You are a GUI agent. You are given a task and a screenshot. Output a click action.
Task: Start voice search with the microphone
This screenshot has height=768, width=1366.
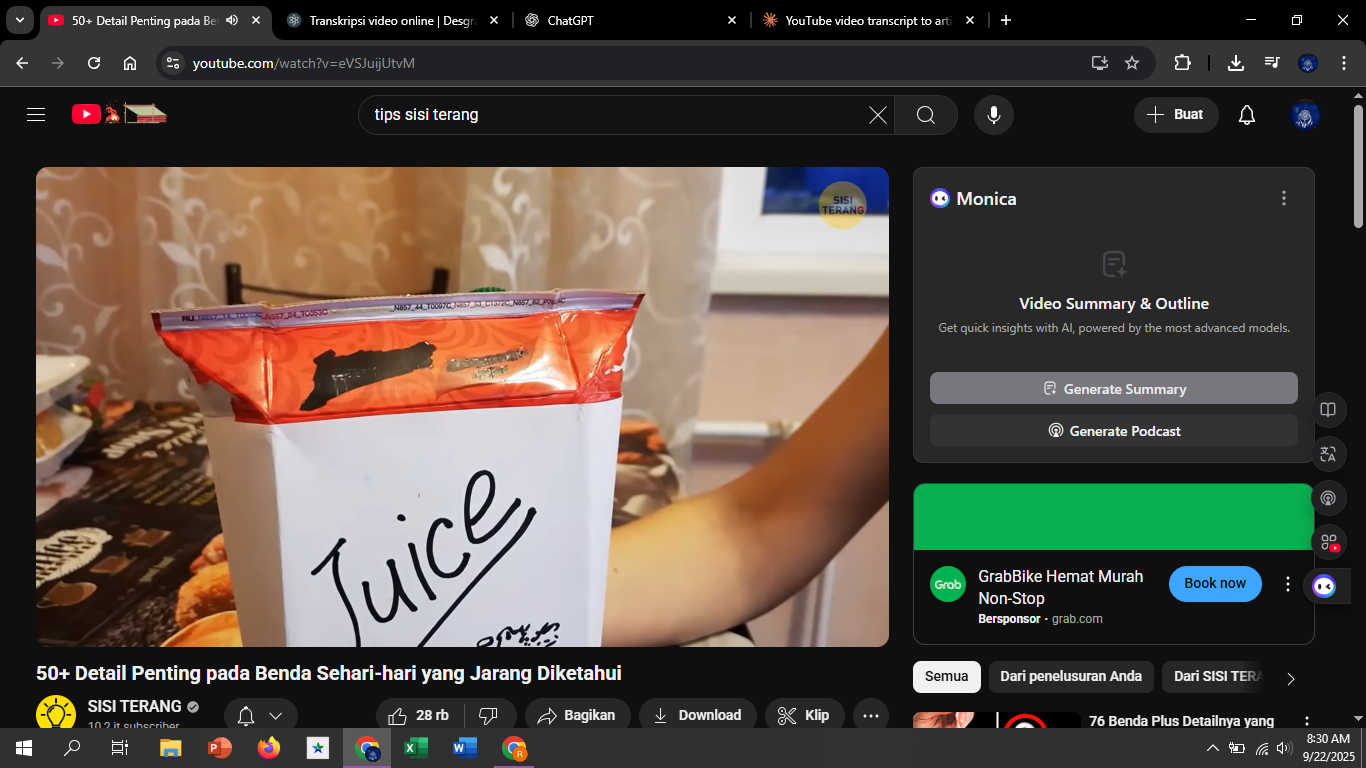[x=994, y=115]
